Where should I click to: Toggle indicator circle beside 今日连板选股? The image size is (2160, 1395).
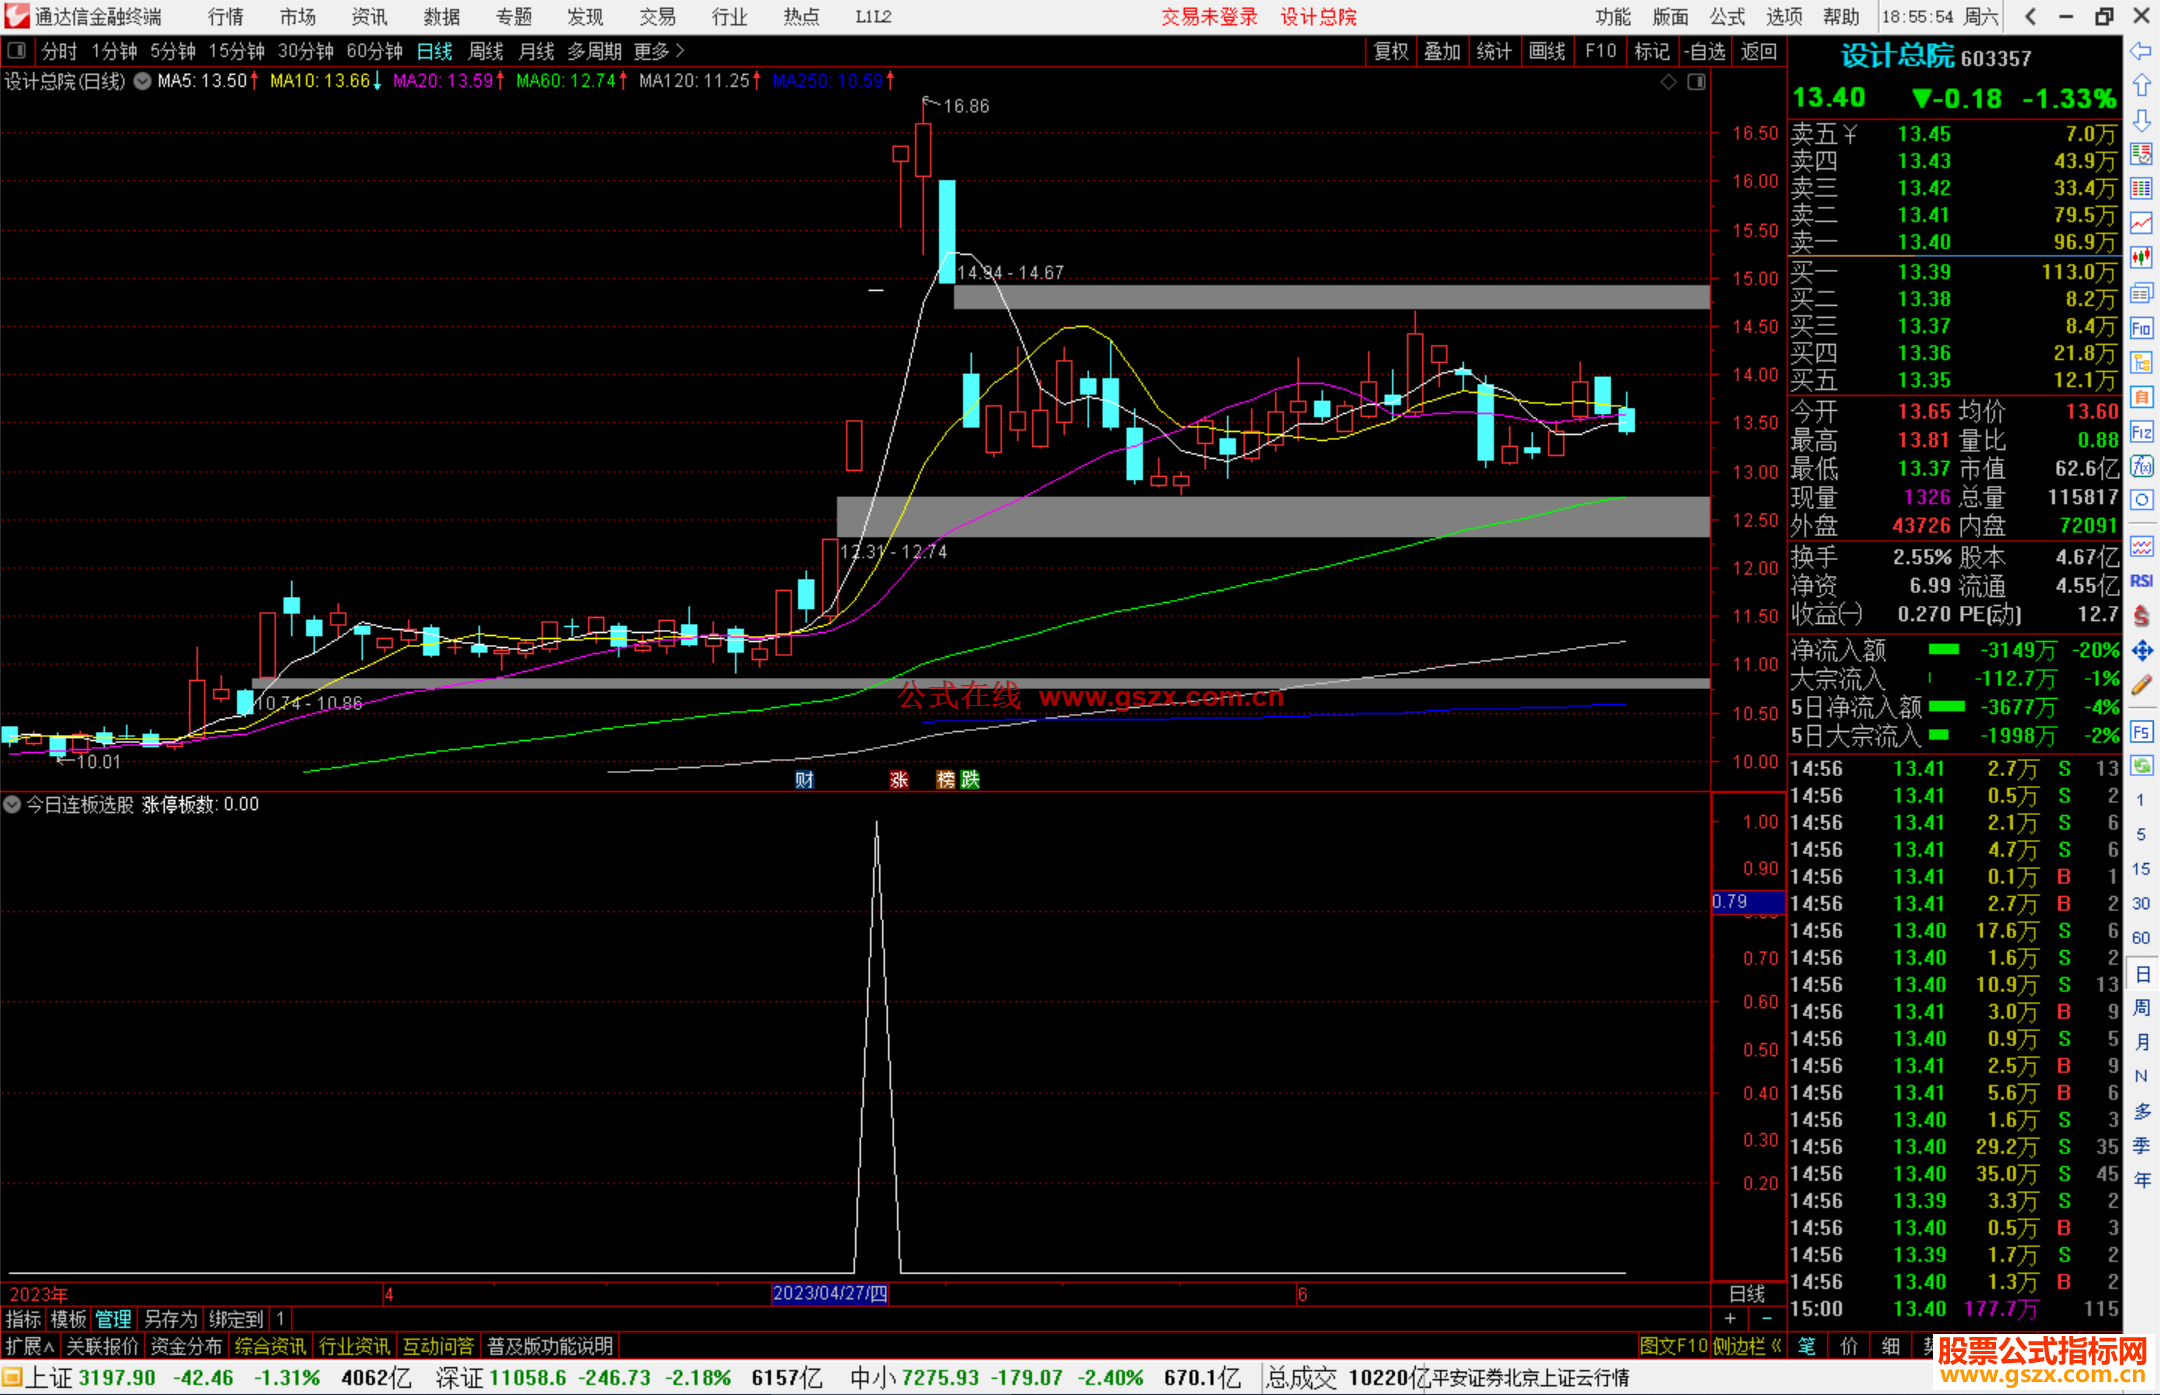coord(12,804)
